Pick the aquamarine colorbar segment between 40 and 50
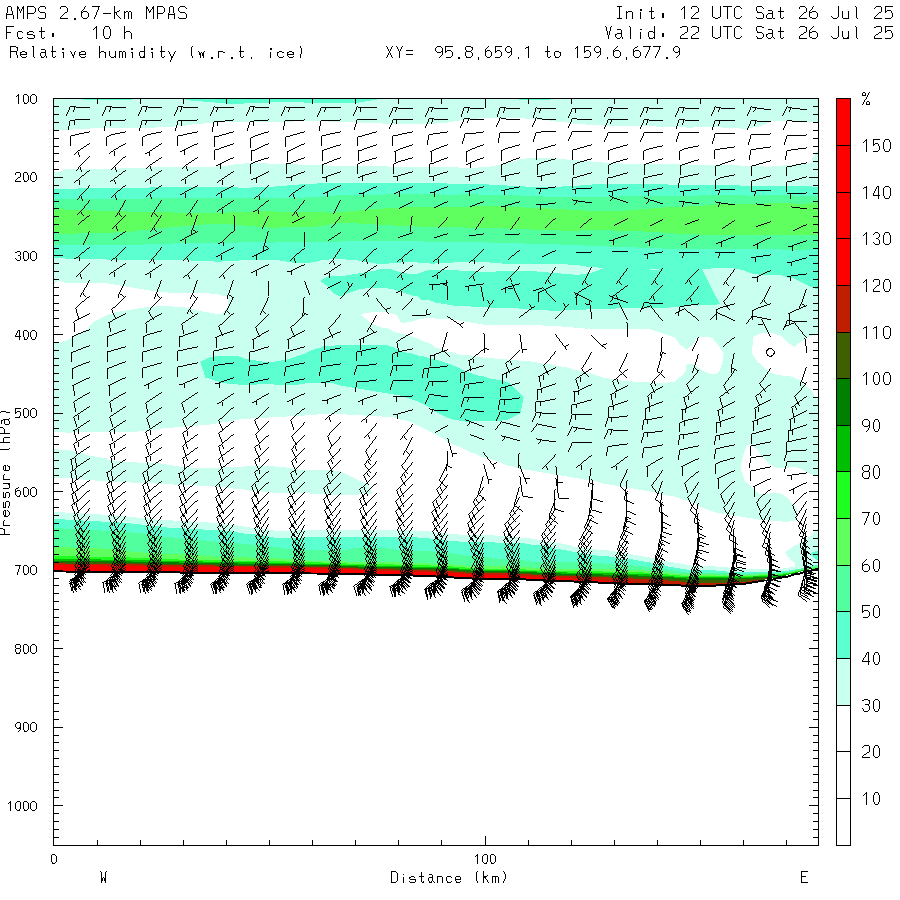 coord(843,635)
